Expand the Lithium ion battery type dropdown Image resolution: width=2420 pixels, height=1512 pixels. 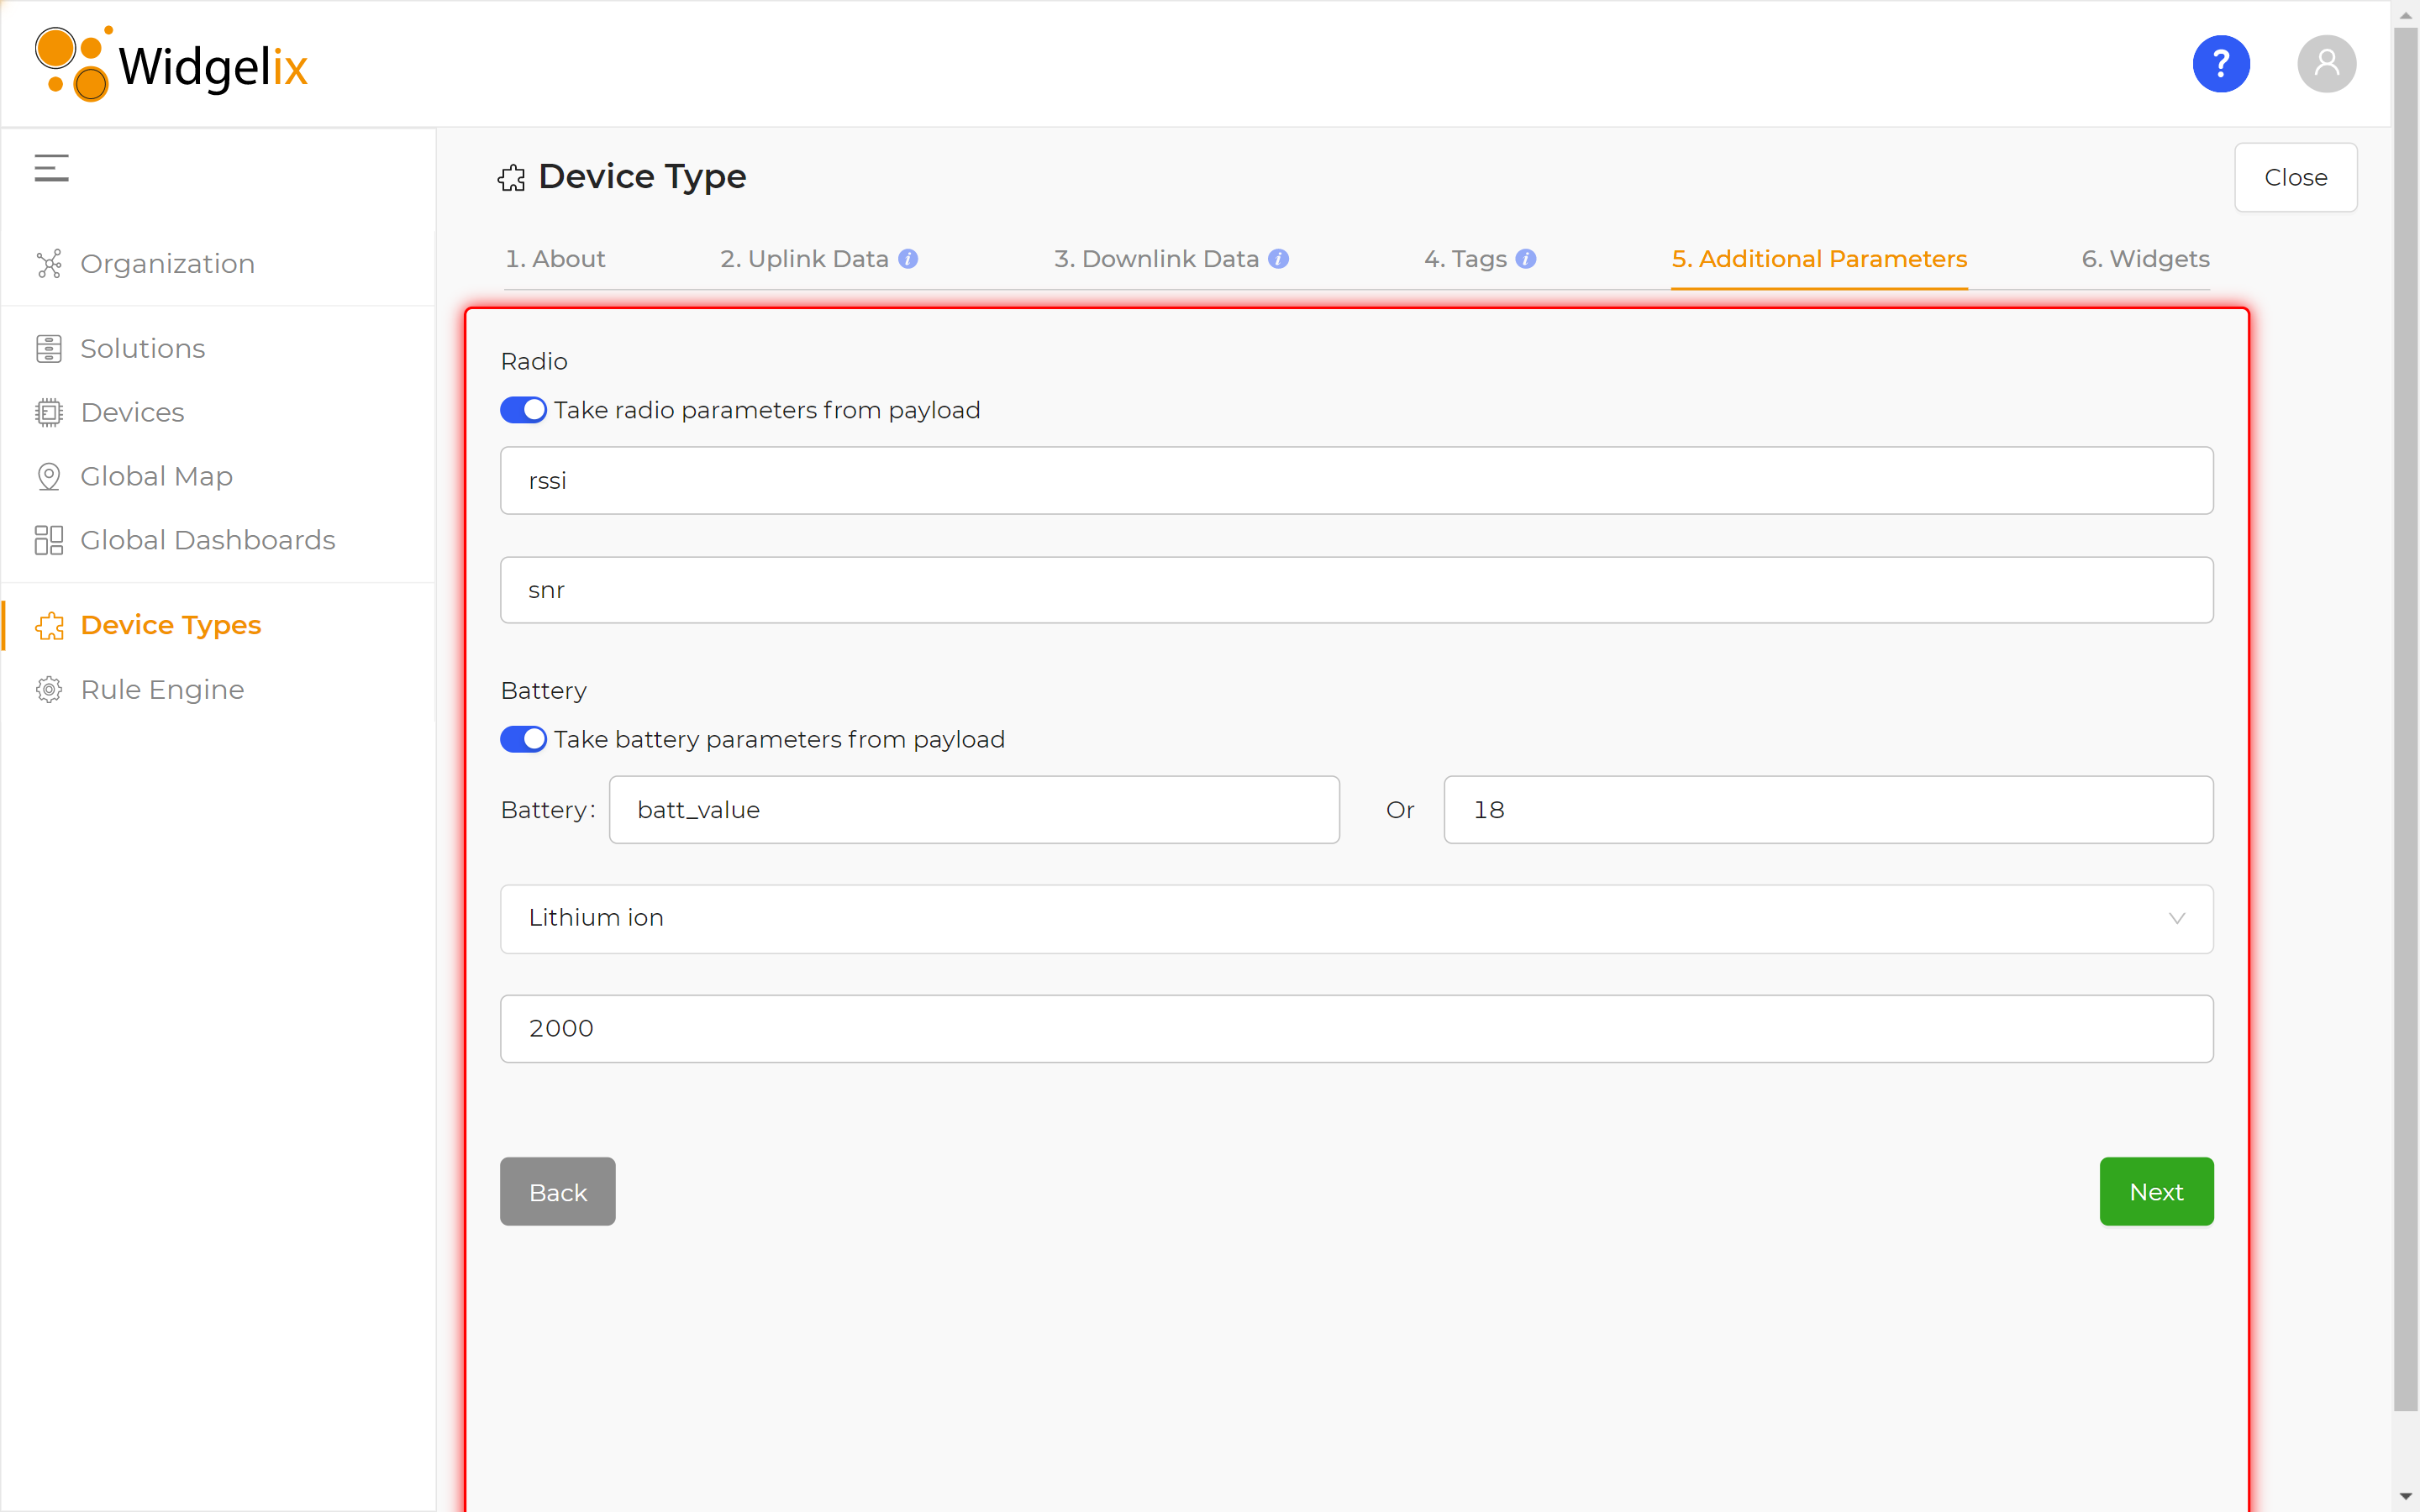[x=1355, y=918]
